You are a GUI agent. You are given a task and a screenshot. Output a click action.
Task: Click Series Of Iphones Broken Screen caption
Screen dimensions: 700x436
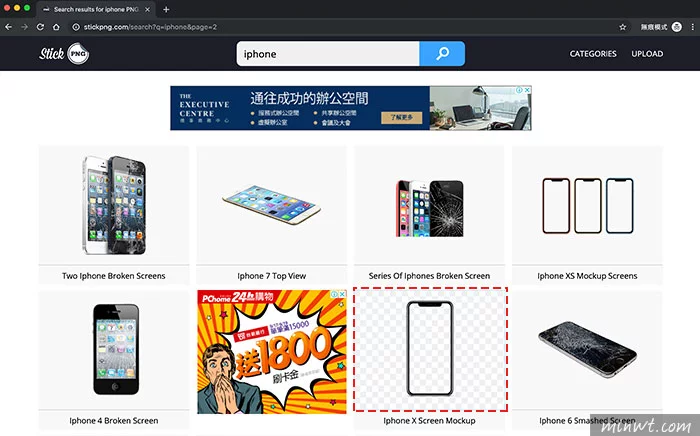click(x=429, y=276)
